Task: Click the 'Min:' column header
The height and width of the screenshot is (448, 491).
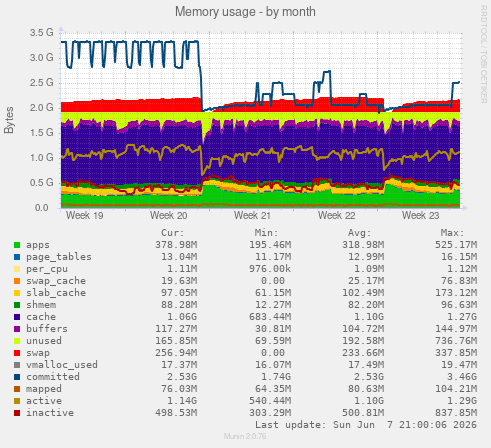Action: pyautogui.click(x=266, y=233)
